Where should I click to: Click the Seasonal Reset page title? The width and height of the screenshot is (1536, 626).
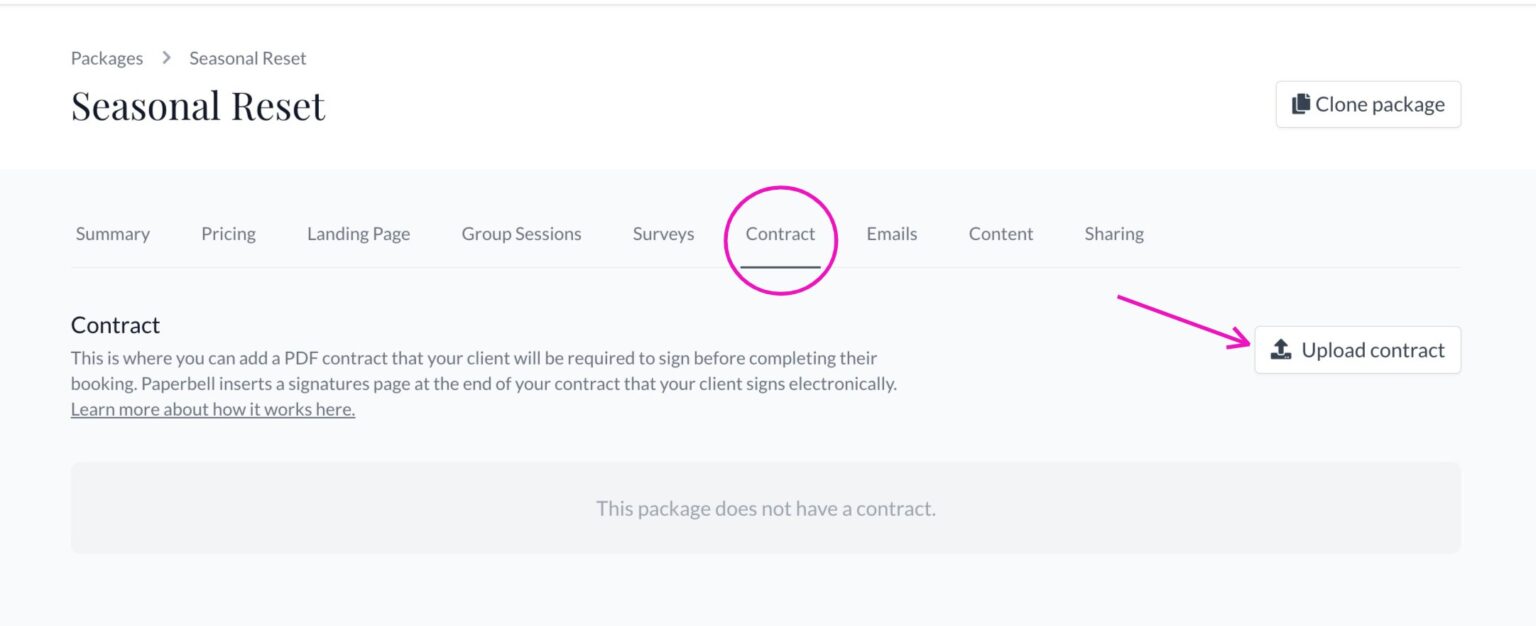(x=198, y=106)
